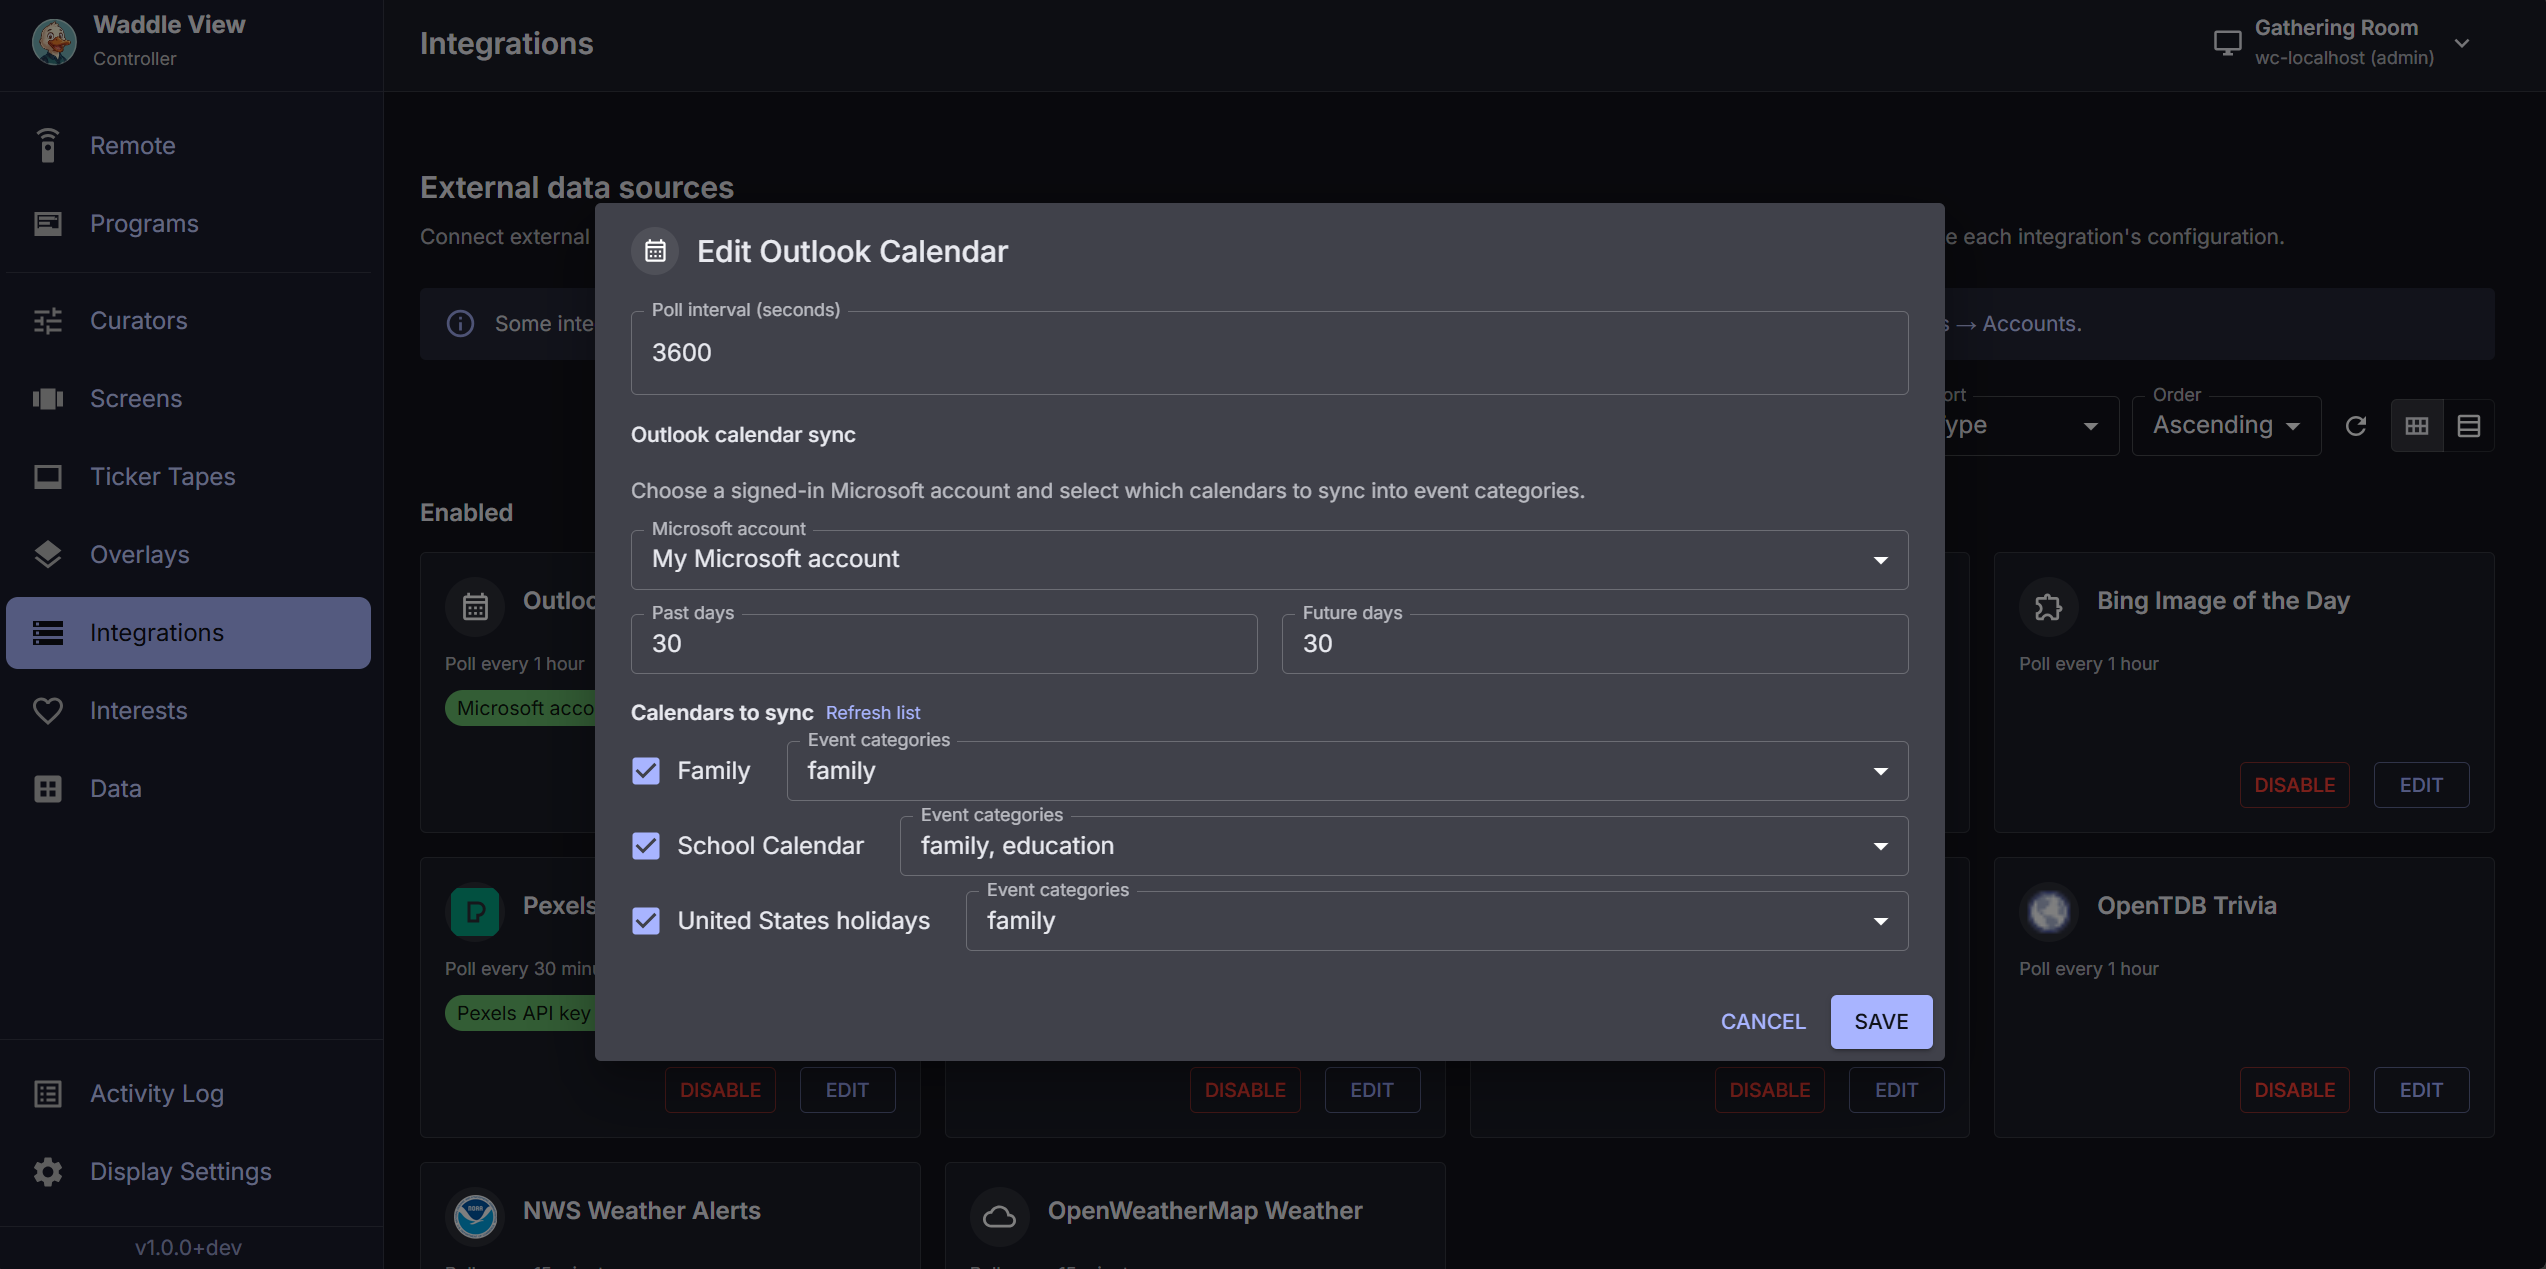Click the Programs sidebar icon

[x=47, y=224]
